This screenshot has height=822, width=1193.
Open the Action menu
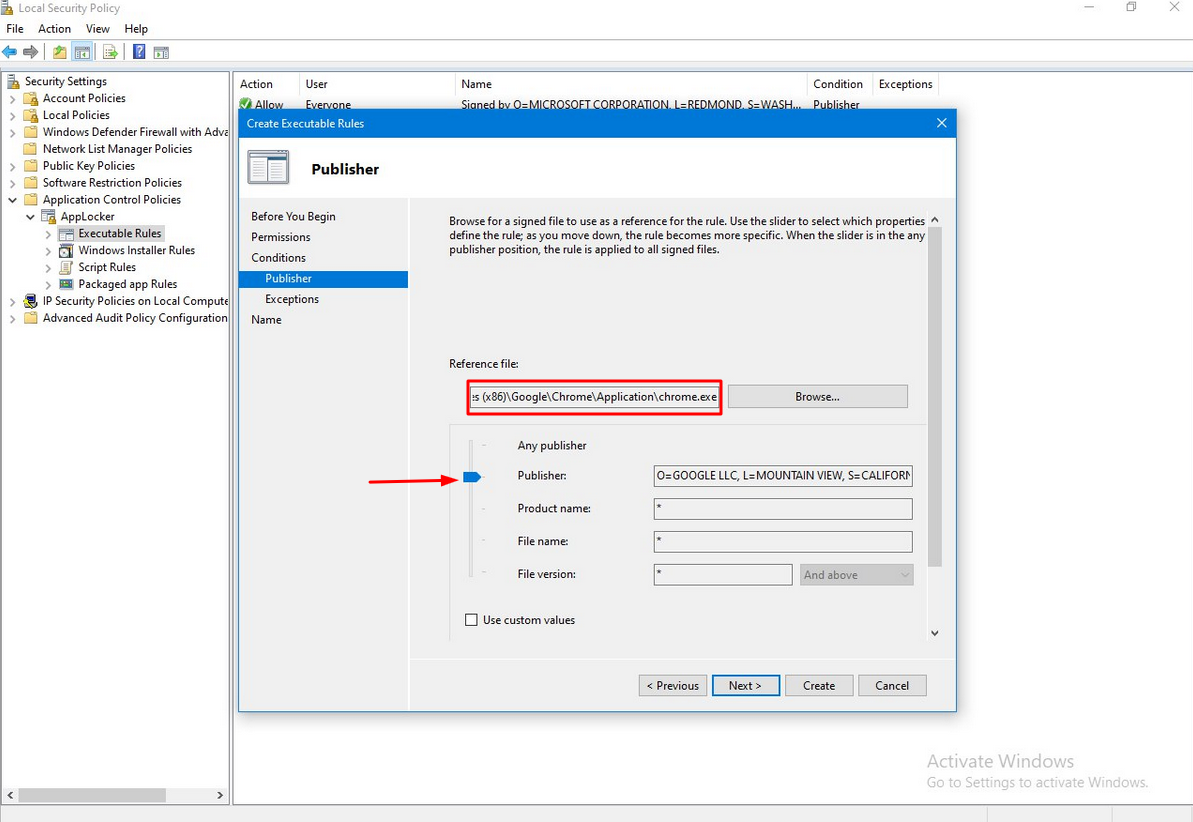54,29
